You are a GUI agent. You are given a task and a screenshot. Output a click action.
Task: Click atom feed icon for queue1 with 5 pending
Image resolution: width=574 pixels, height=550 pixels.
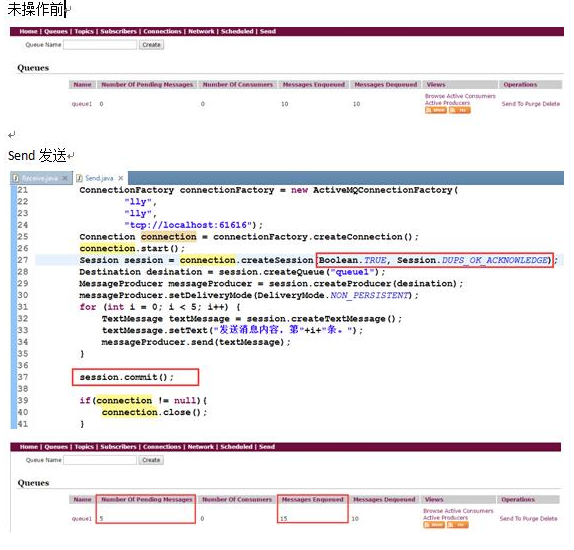(x=434, y=525)
